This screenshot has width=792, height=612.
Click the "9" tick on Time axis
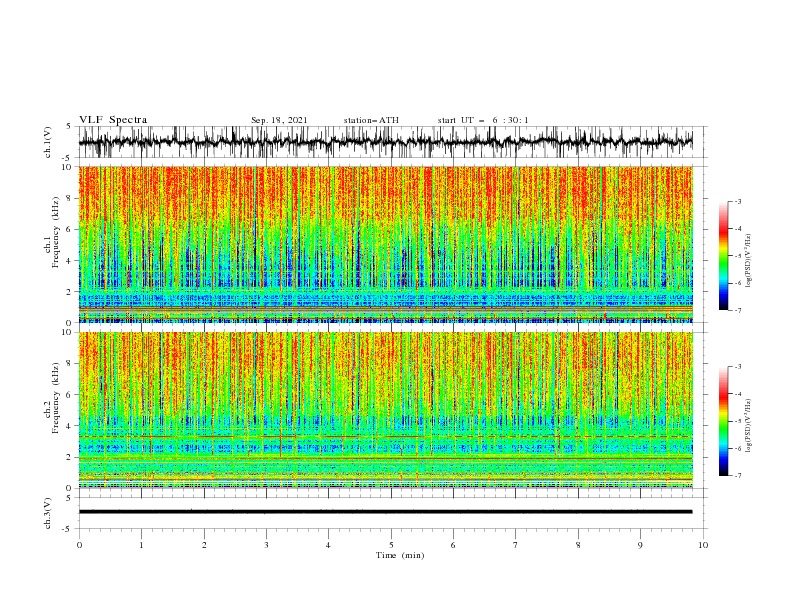pyautogui.click(x=640, y=545)
